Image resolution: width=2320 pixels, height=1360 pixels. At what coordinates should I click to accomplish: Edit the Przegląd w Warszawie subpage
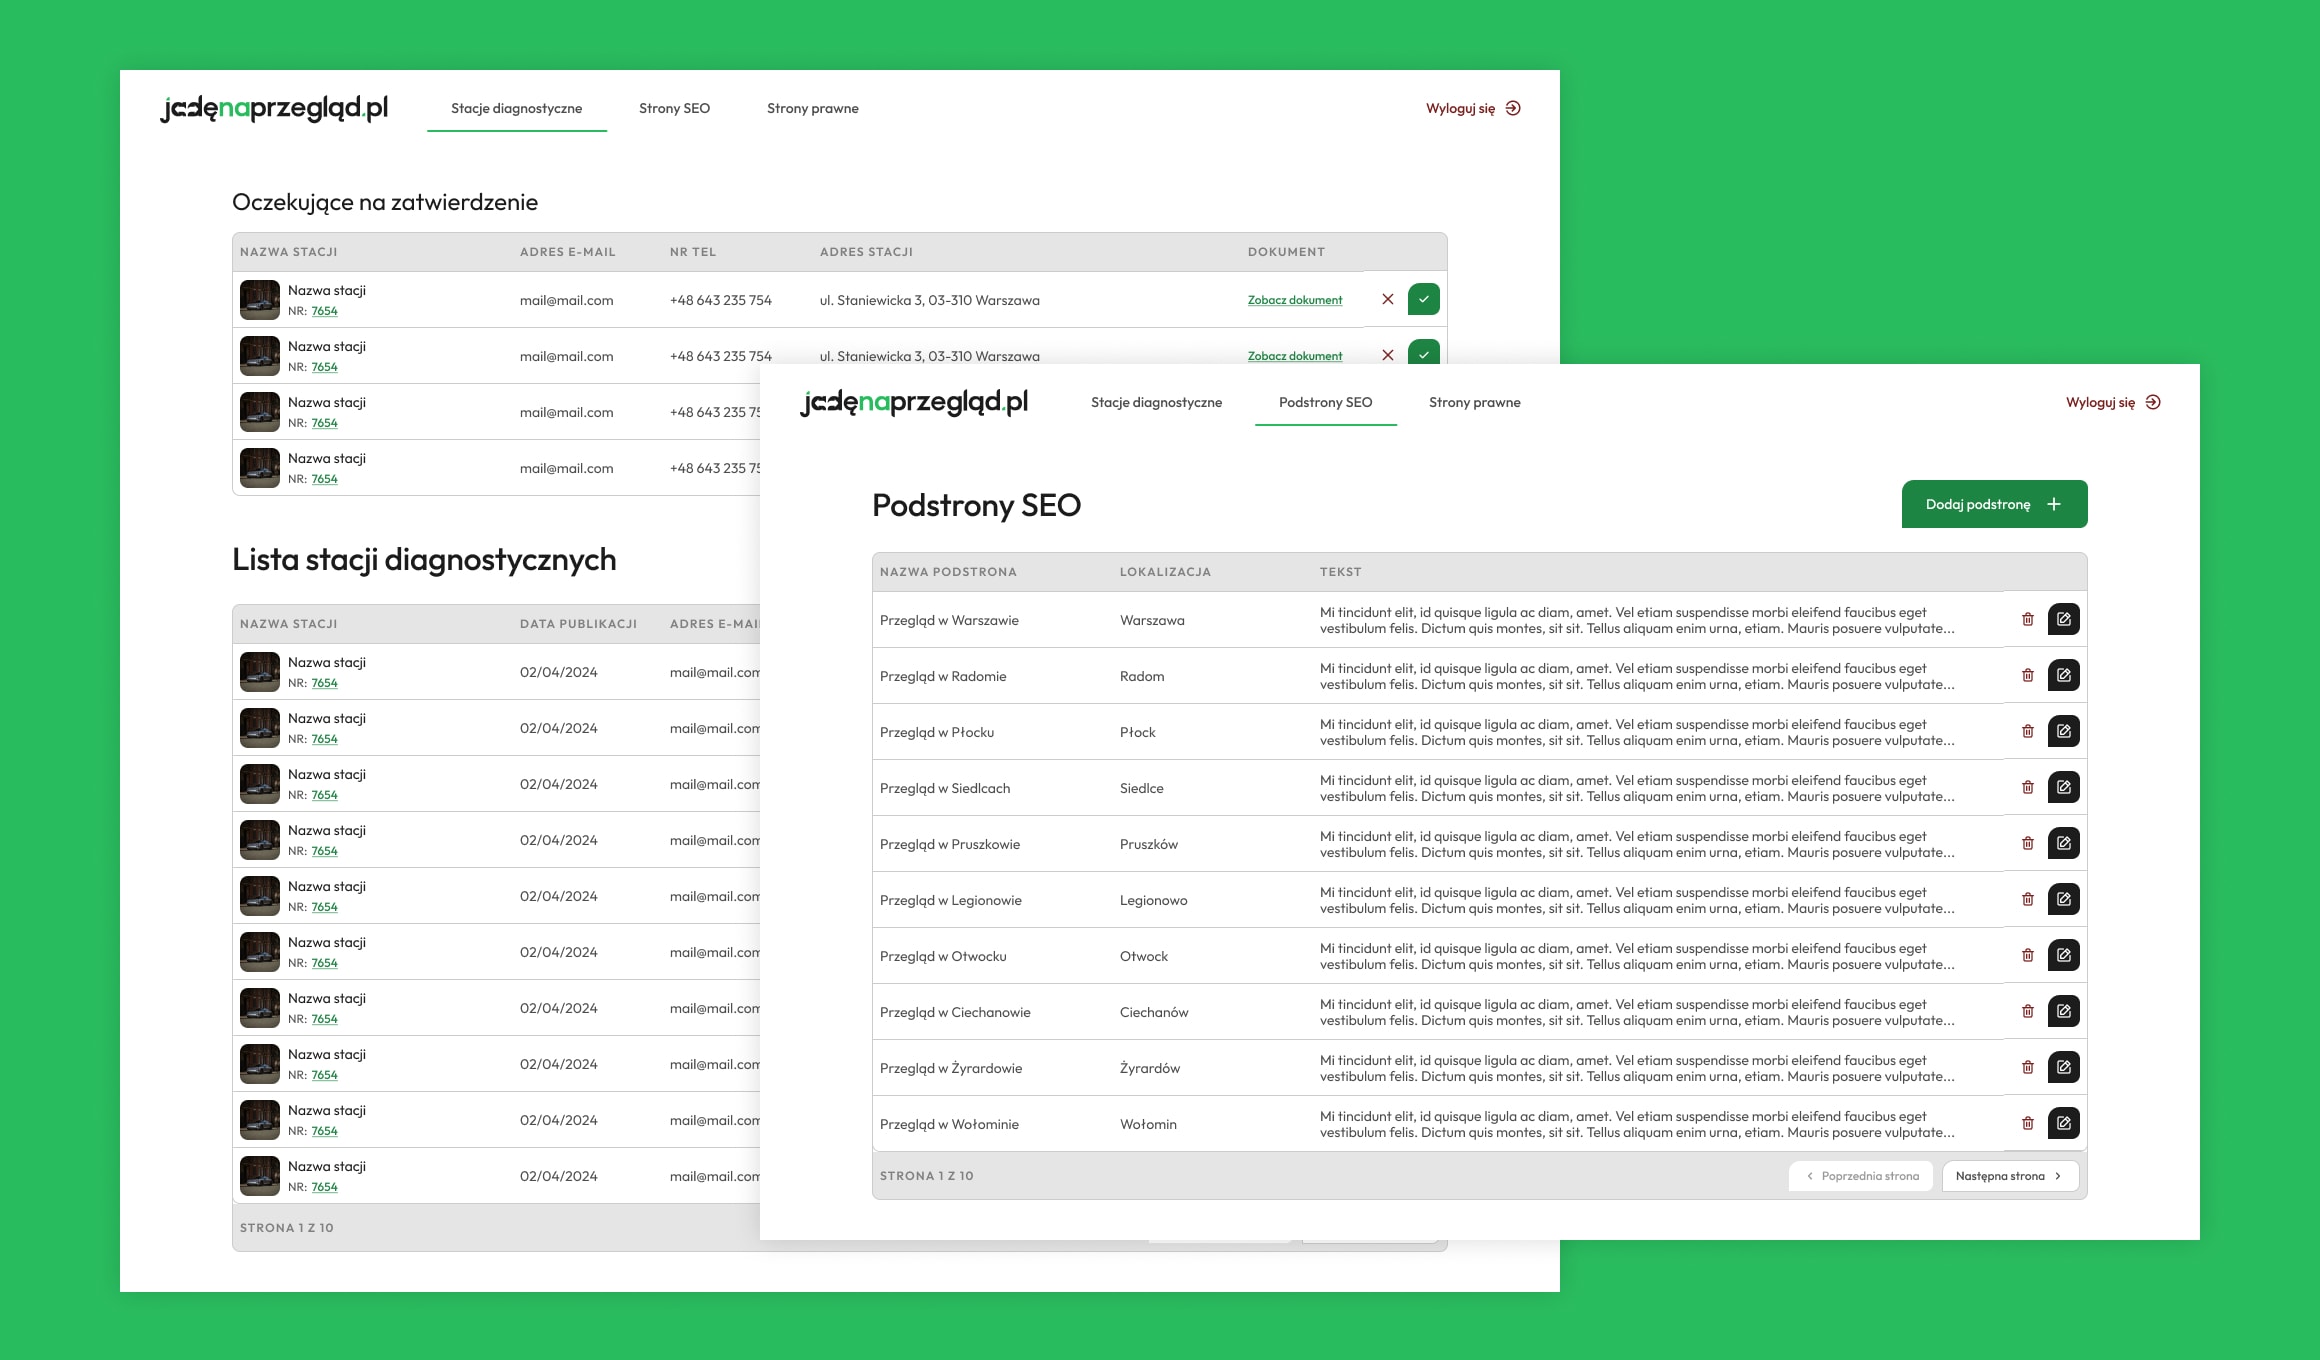[x=2064, y=620]
